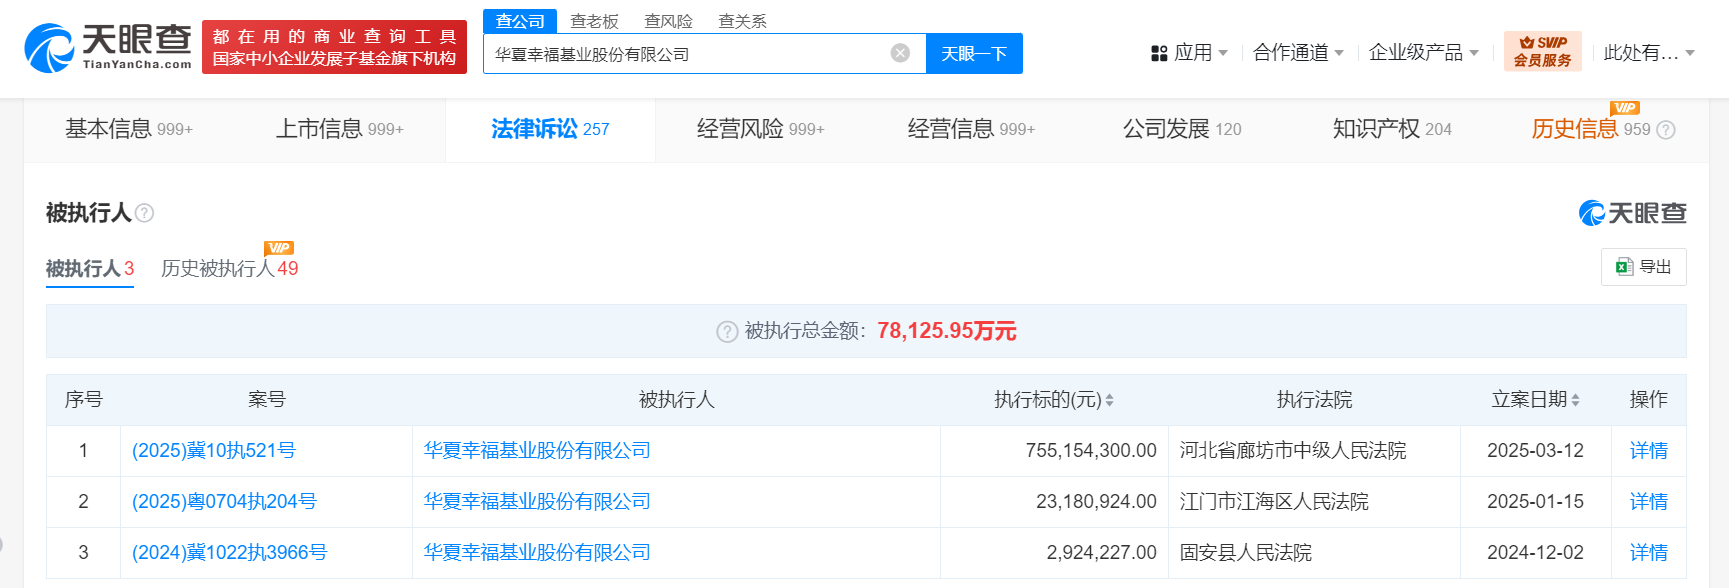Click the 序号 column header
This screenshot has height=588, width=1729.
(x=84, y=400)
